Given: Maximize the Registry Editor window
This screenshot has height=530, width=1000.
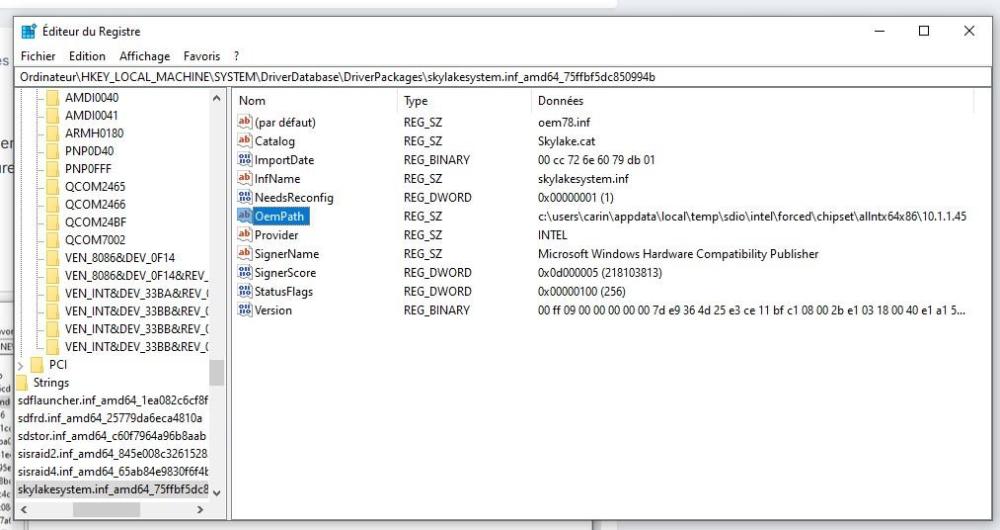Looking at the screenshot, I should (923, 31).
